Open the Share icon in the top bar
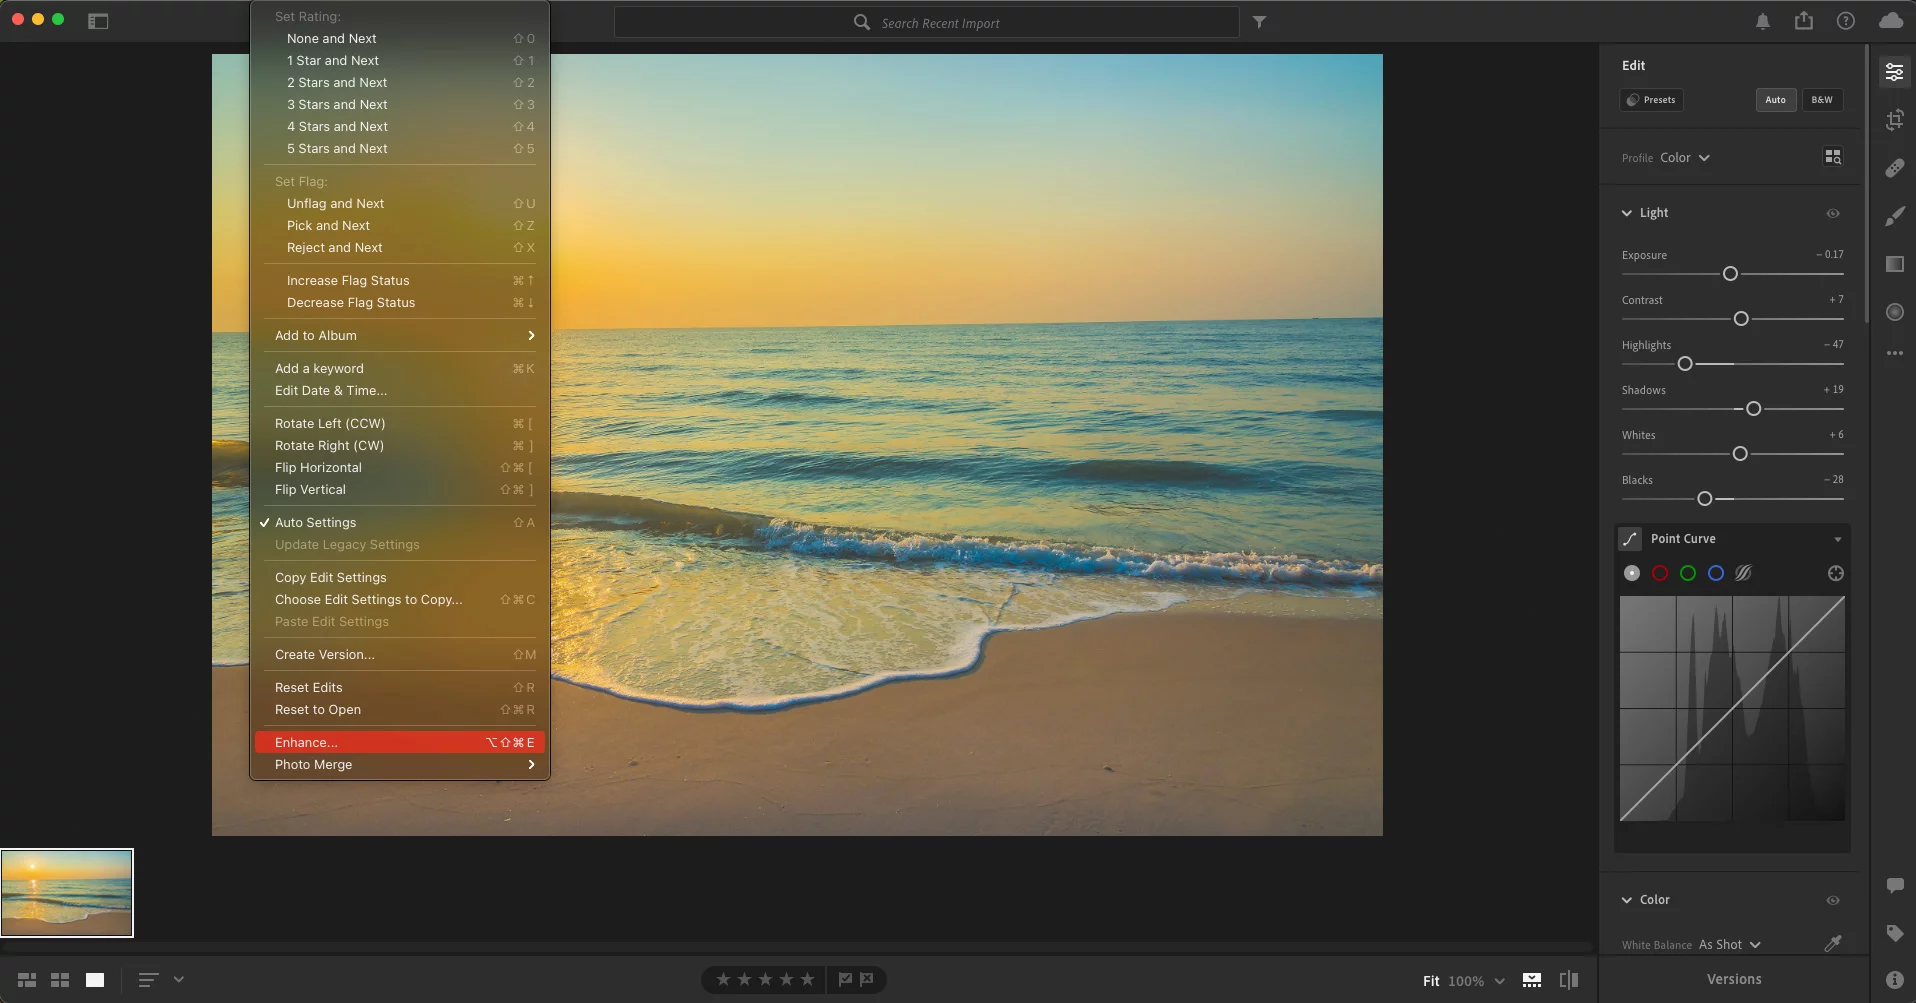 1803,21
